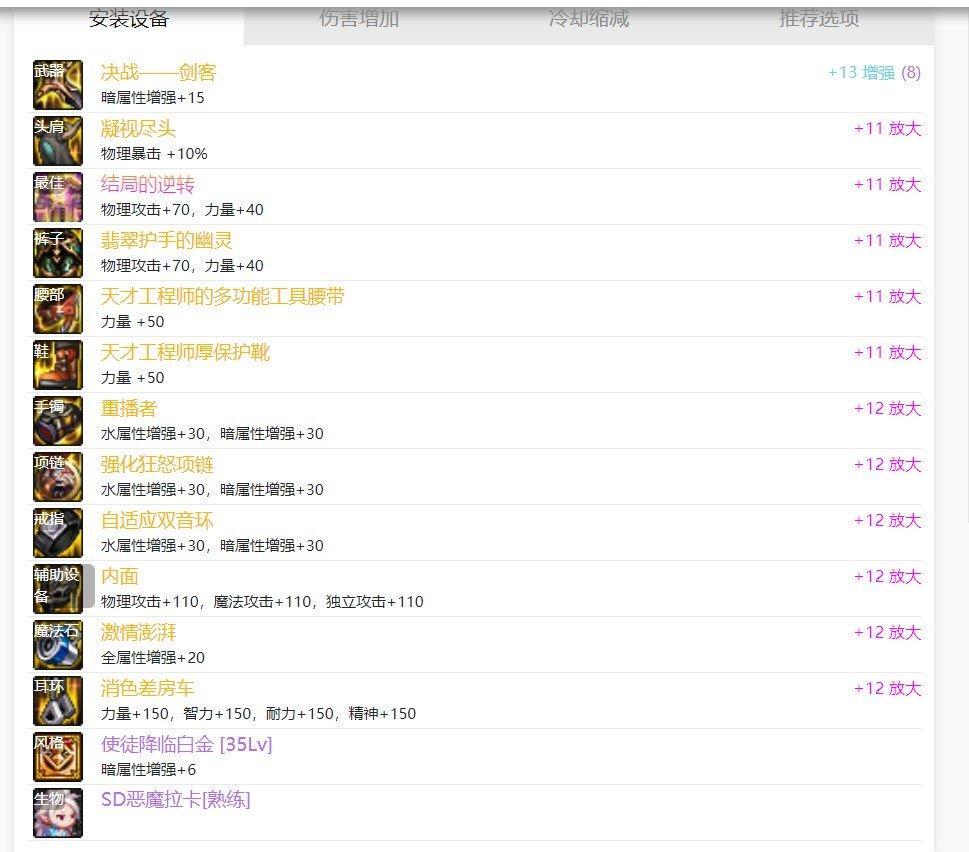This screenshot has height=852, width=969.
Task: Select the pants slot icon (裤子)
Action: [58, 253]
